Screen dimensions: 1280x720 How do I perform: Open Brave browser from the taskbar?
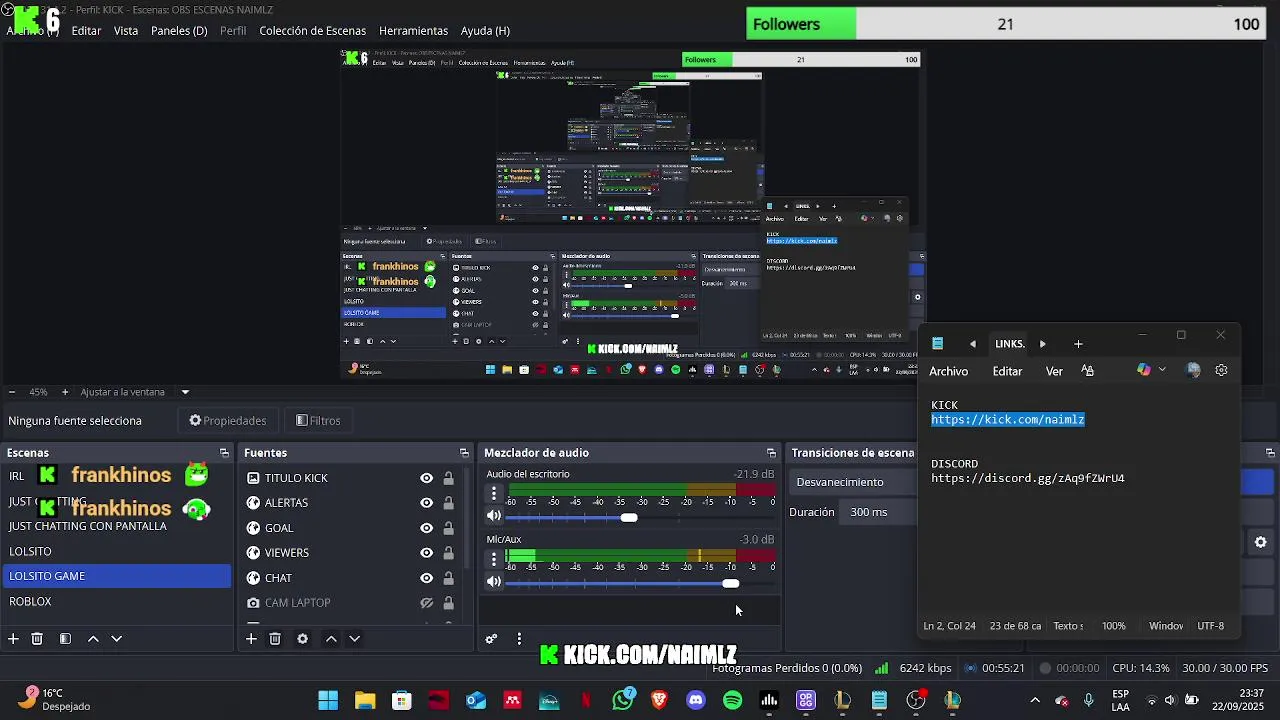(x=659, y=700)
